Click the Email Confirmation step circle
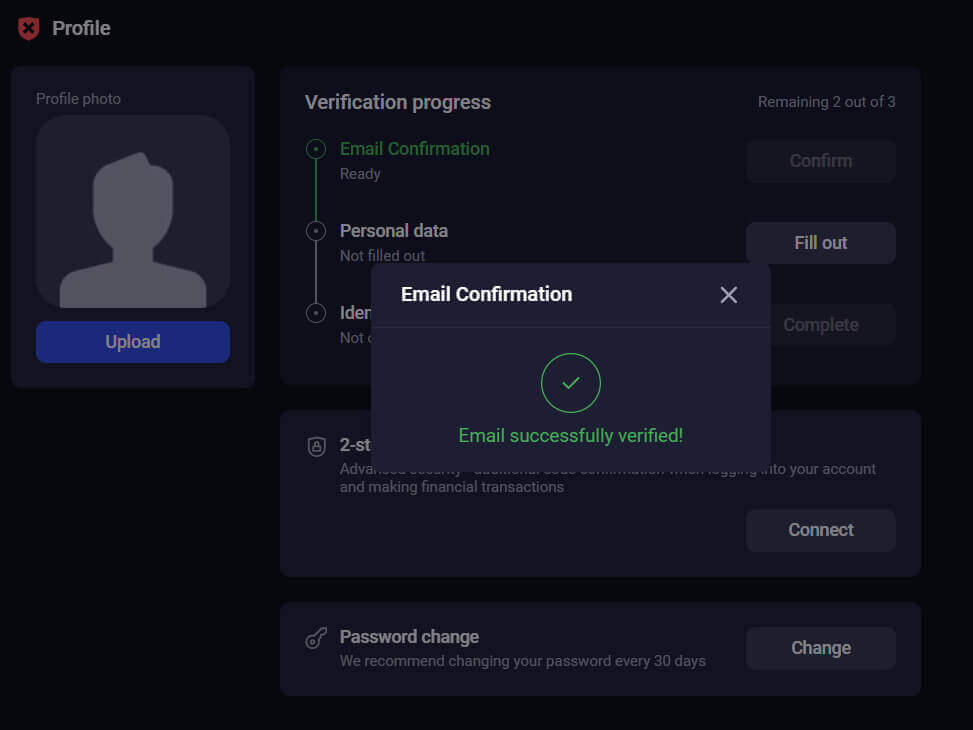Screen dimensions: 973x730 click(x=316, y=149)
